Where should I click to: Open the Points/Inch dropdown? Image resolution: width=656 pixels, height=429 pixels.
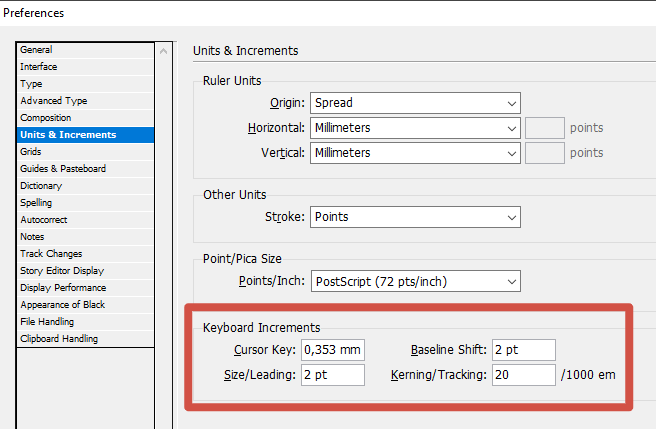(x=415, y=282)
